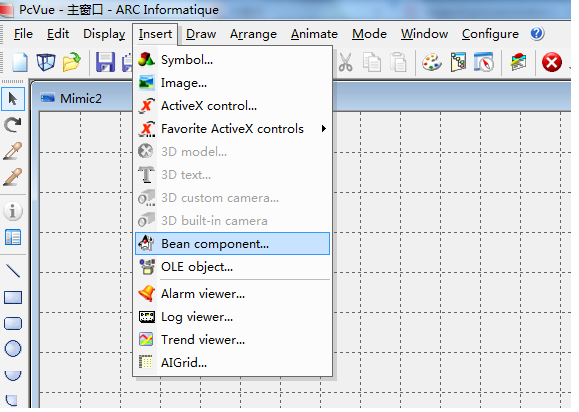This screenshot has height=412, width=579.
Task: Select Alarm viewer menu entry
Action: click(x=233, y=294)
